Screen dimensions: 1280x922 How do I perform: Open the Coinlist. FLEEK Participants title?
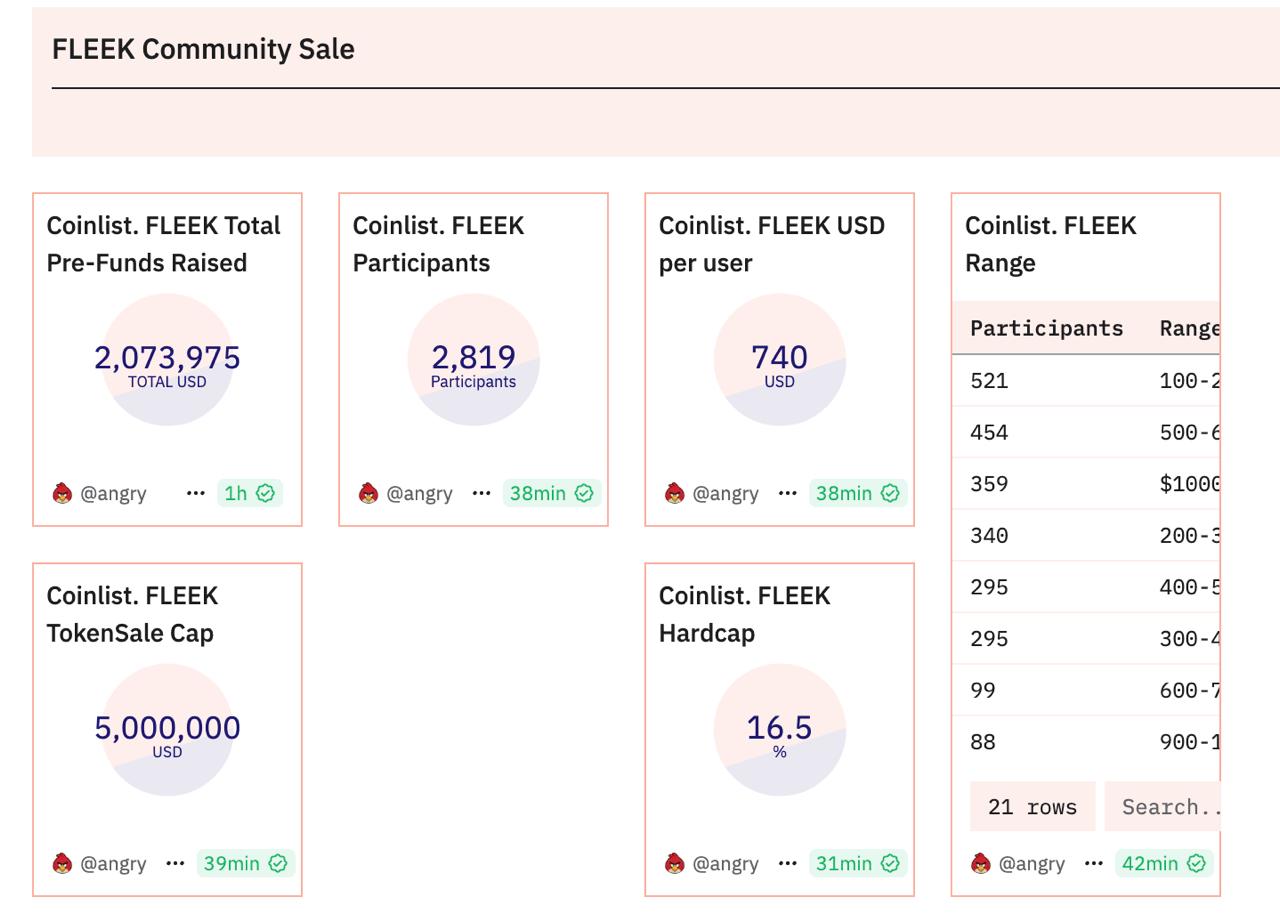point(438,244)
